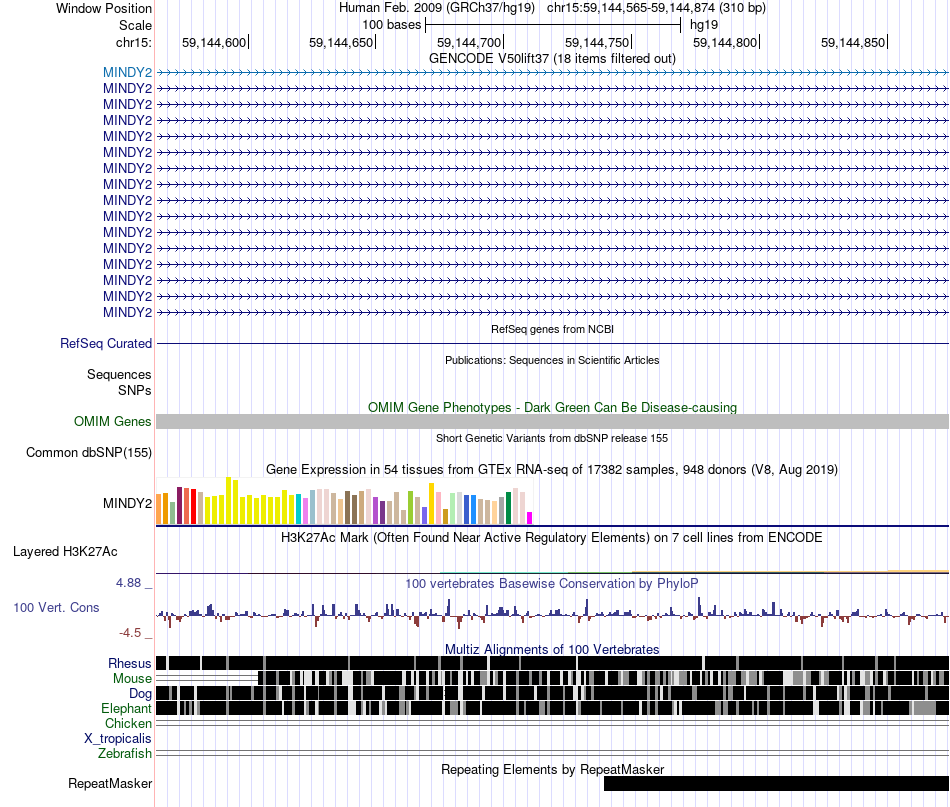Click the 100 bases scale bar
This screenshot has height=807, width=950.
coord(553,25)
